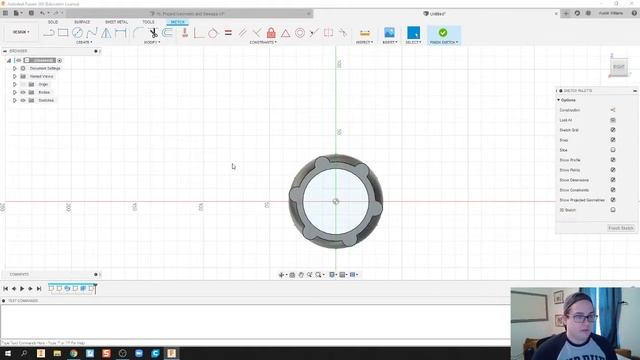This screenshot has height=360, width=640.
Task: Click the Insert image icon
Action: (x=389, y=33)
